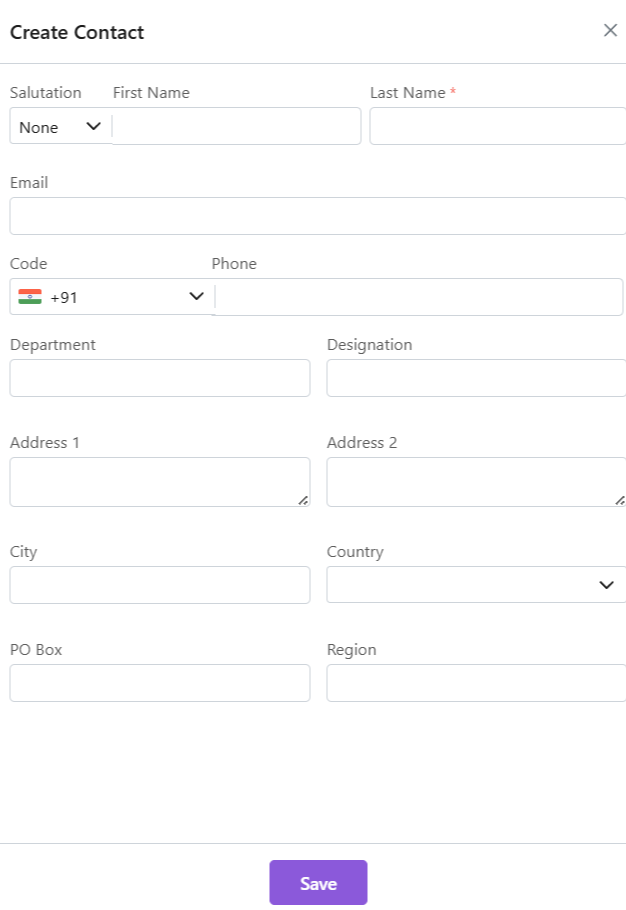
Task: Grab the Address 1 resize handle
Action: [303, 499]
